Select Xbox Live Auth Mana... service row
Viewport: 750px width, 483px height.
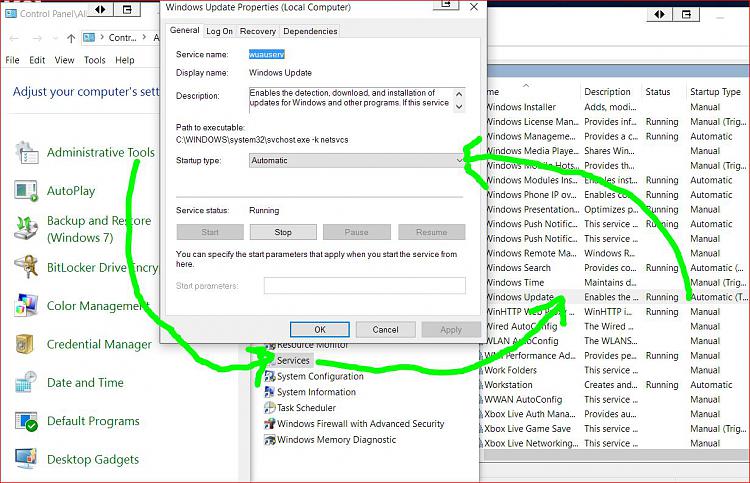click(615, 414)
